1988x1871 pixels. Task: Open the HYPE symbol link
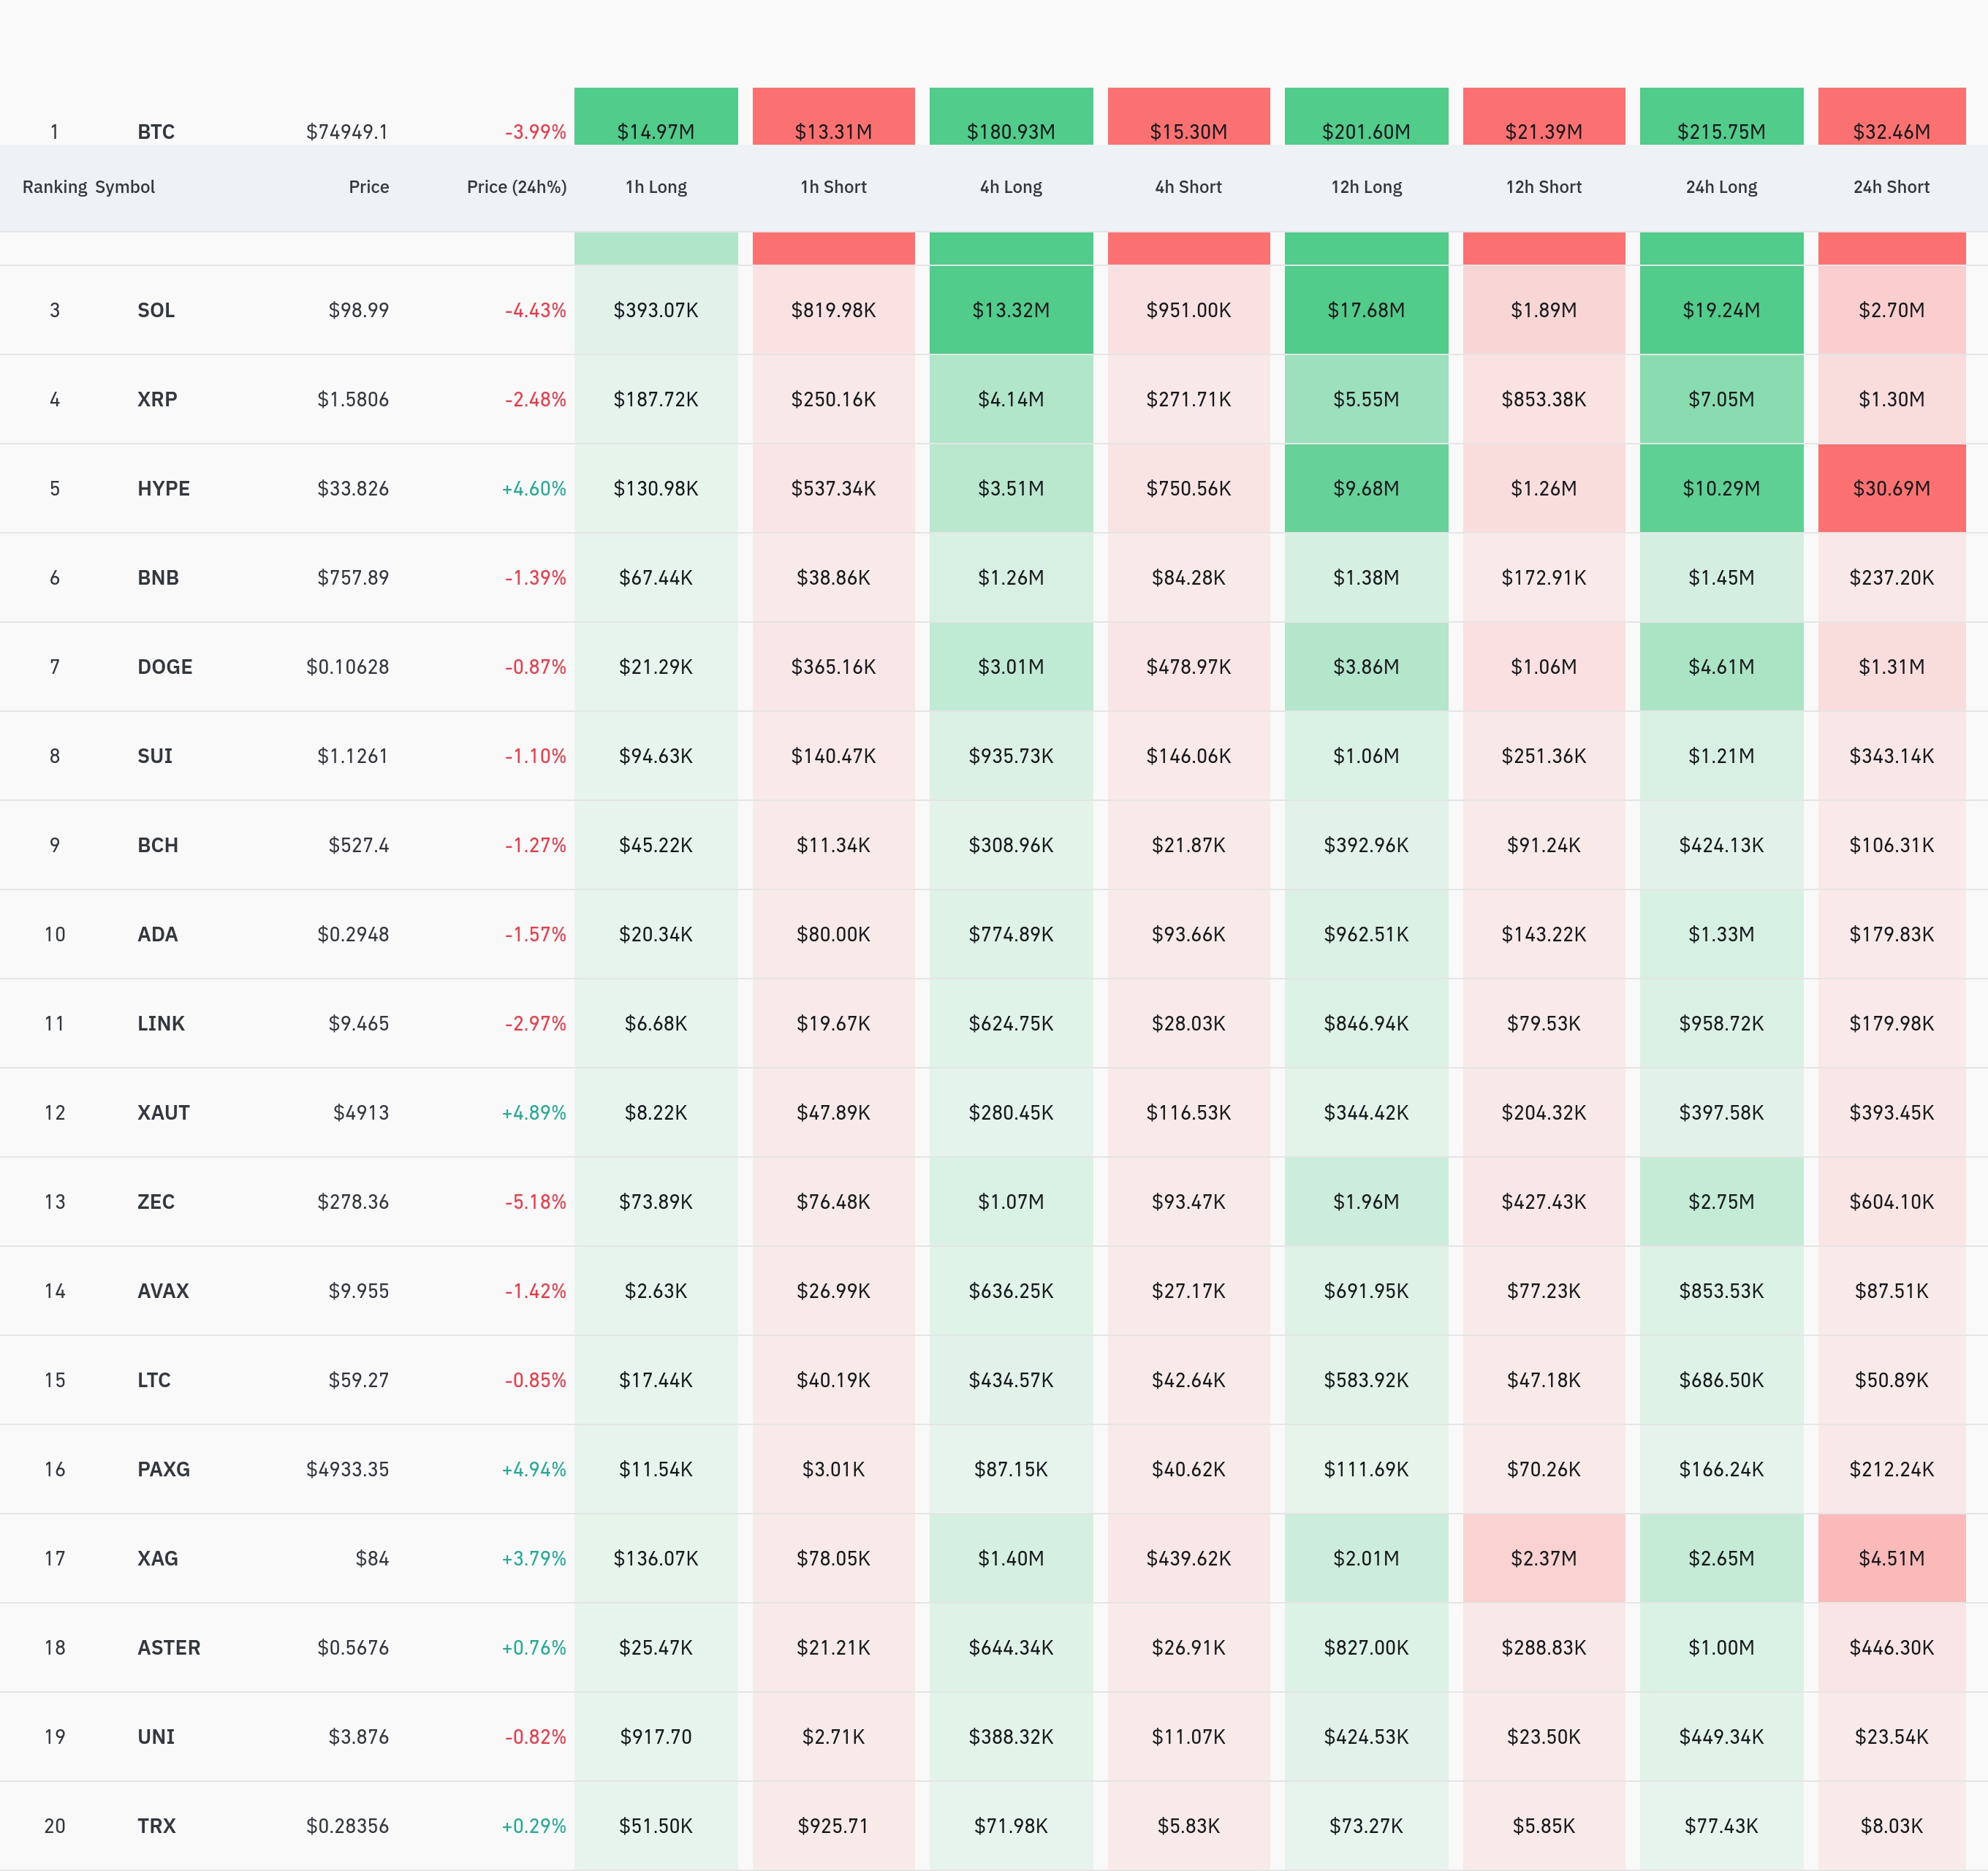click(x=163, y=489)
